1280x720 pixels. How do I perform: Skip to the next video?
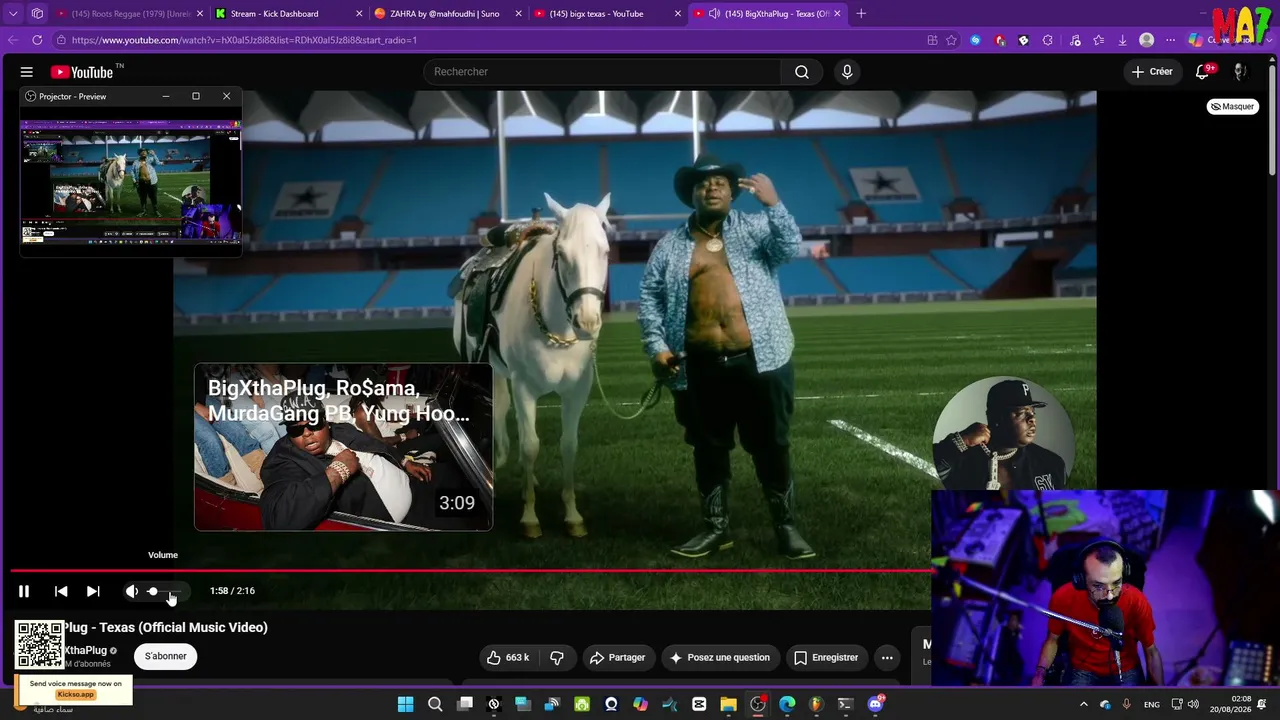click(93, 591)
